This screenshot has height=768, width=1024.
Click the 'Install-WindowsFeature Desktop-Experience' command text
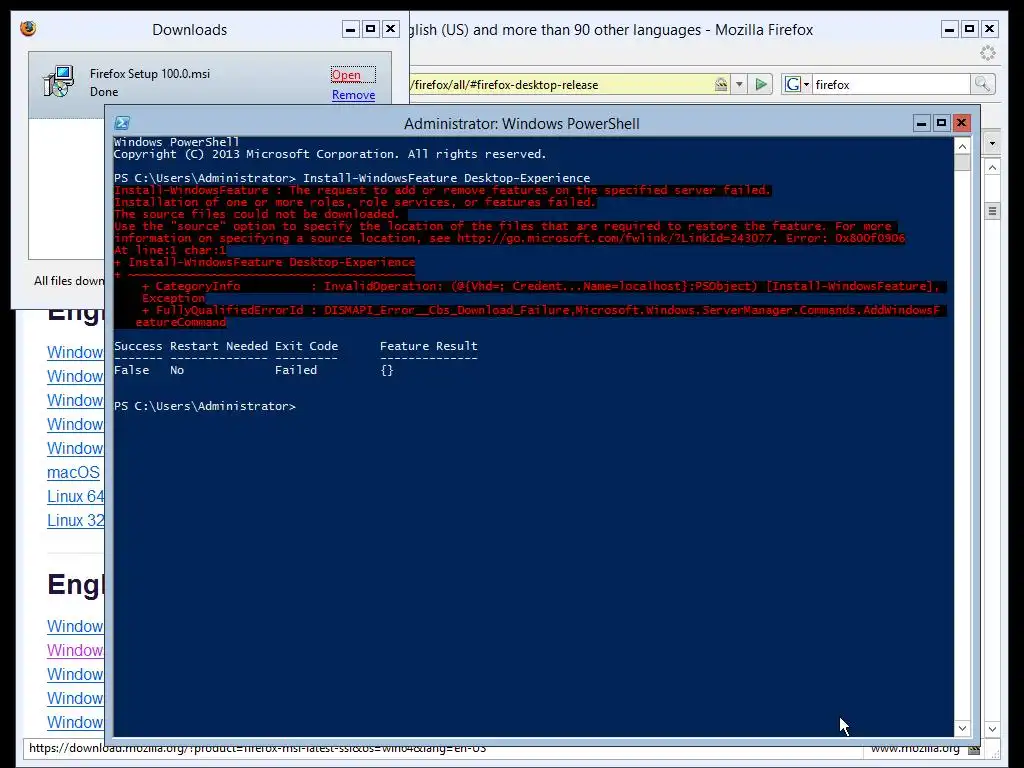point(446,178)
